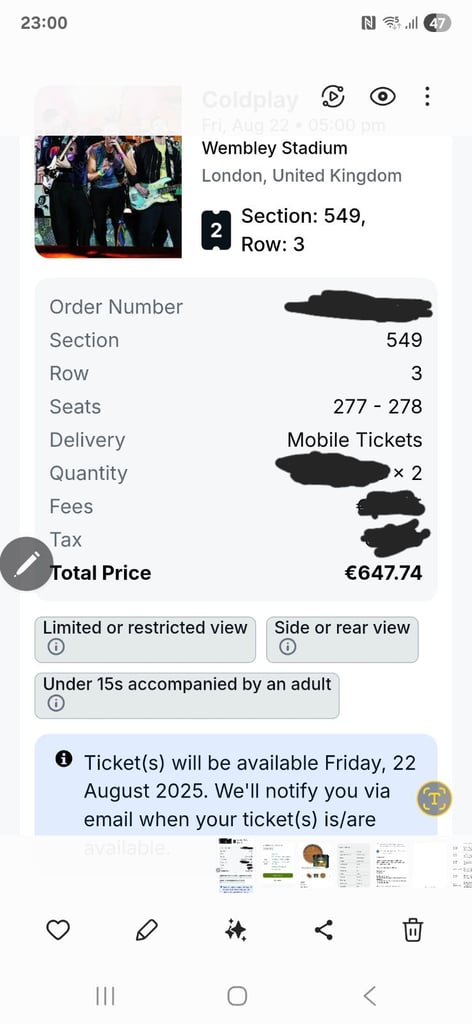Toggle the heart favorite icon
The height and width of the screenshot is (1024, 472).
pyautogui.click(x=58, y=929)
